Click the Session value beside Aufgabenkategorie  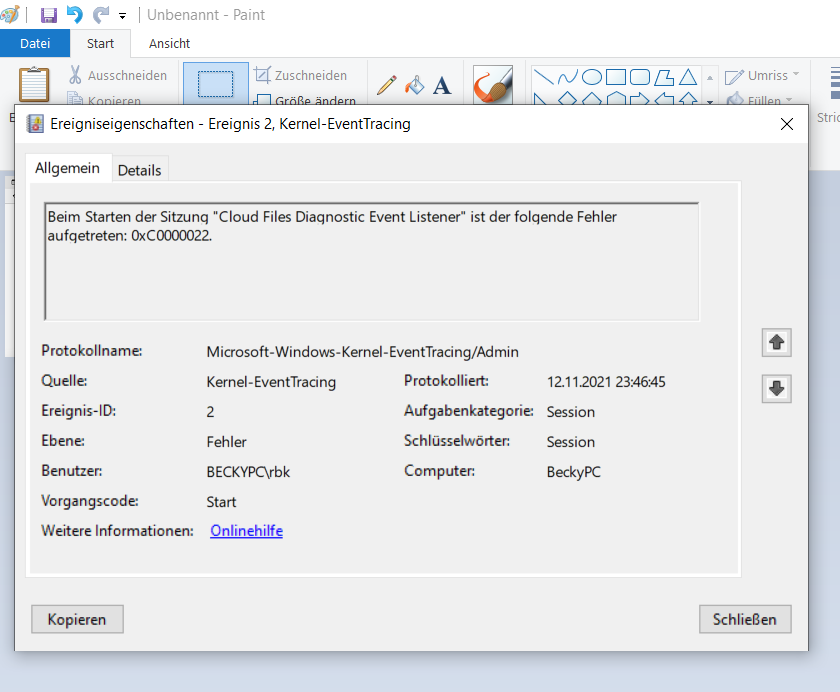pos(571,412)
